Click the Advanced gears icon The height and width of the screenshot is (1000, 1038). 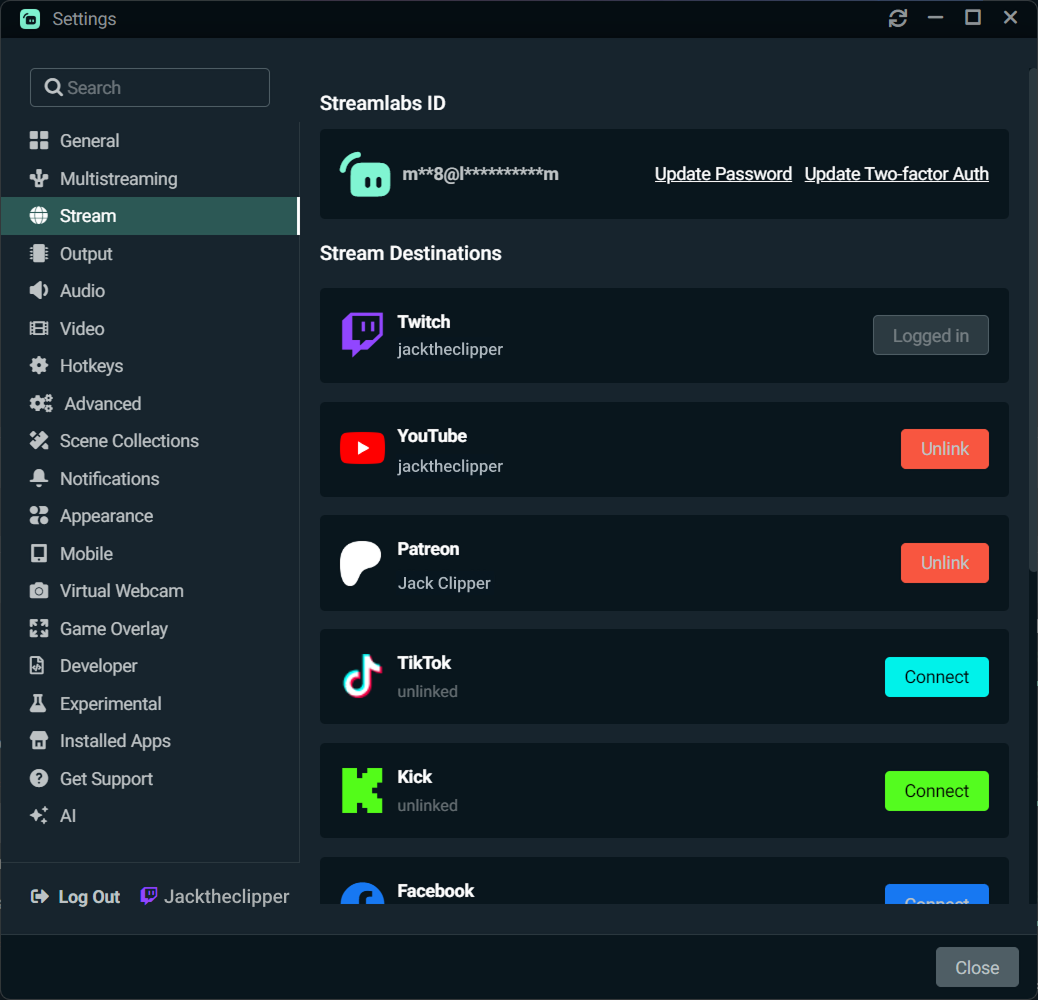coord(41,403)
